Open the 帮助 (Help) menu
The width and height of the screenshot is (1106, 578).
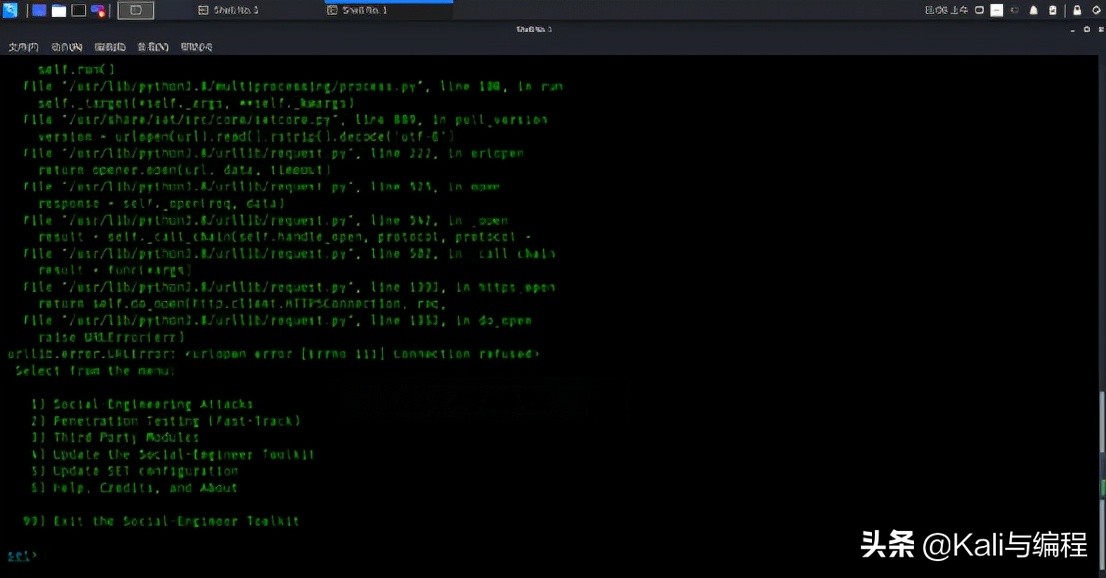pos(196,47)
